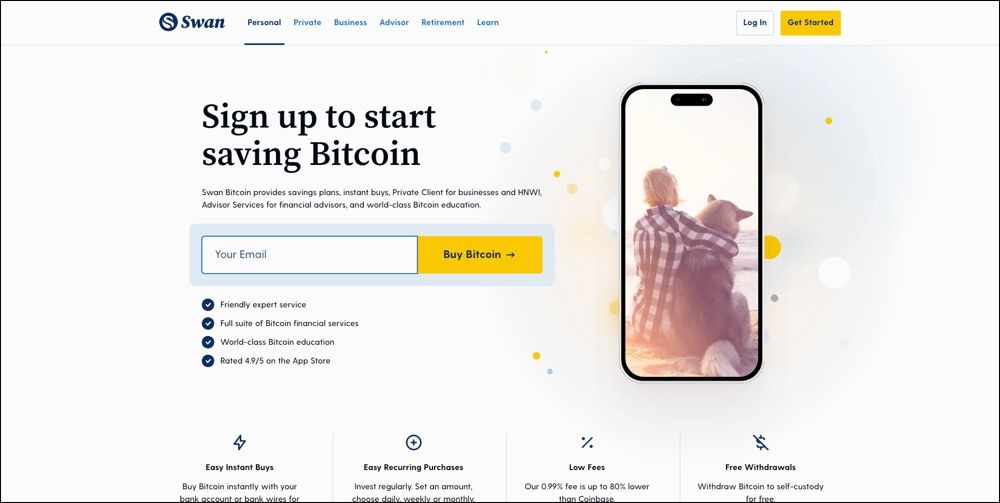Click the Swan logo icon

click(x=168, y=22)
